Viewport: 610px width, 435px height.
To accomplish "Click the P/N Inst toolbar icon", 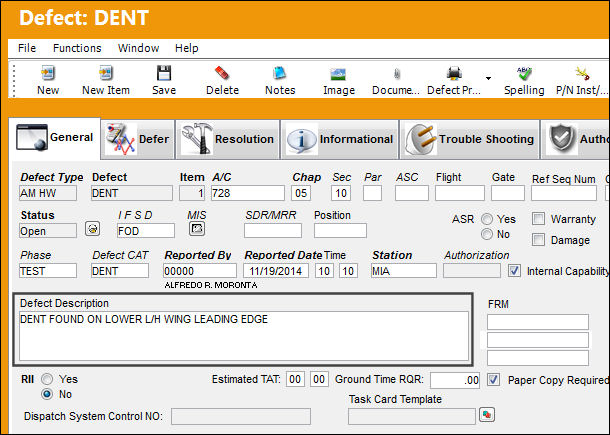I will [582, 73].
